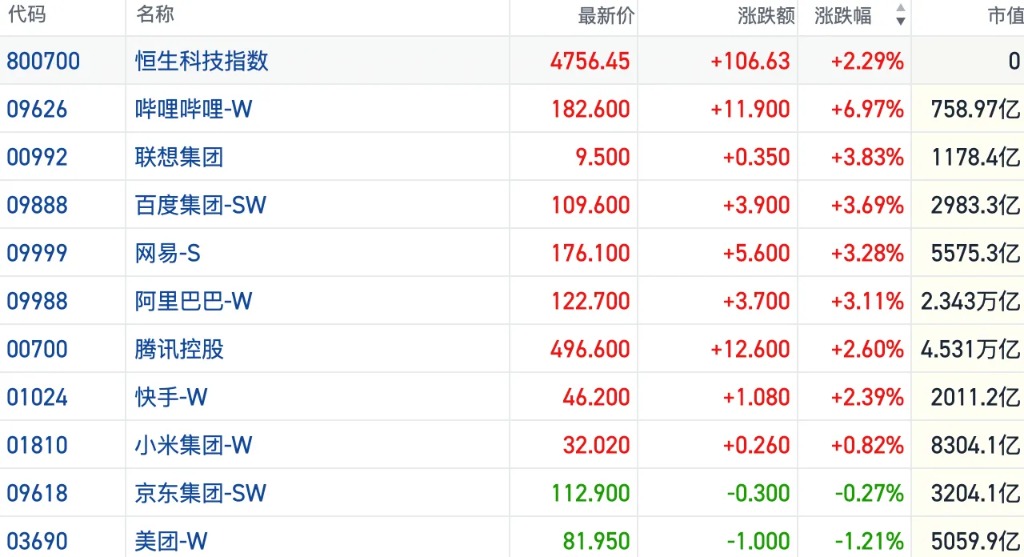Click 京东集团-SW change percentage -0.27%
Viewport: 1024px width, 557px height.
(x=867, y=493)
